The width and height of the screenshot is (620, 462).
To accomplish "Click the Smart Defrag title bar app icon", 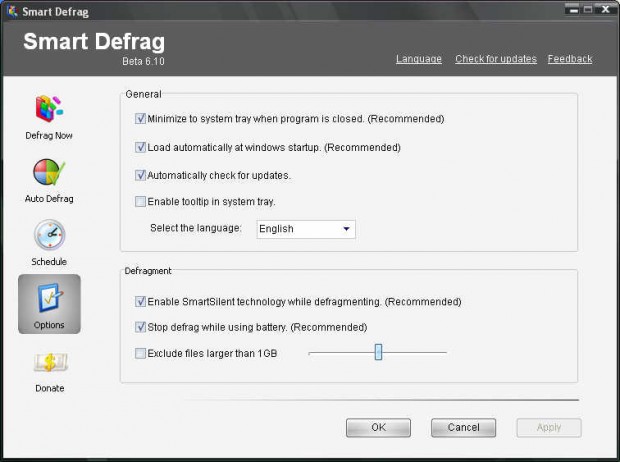I will click(x=12, y=11).
